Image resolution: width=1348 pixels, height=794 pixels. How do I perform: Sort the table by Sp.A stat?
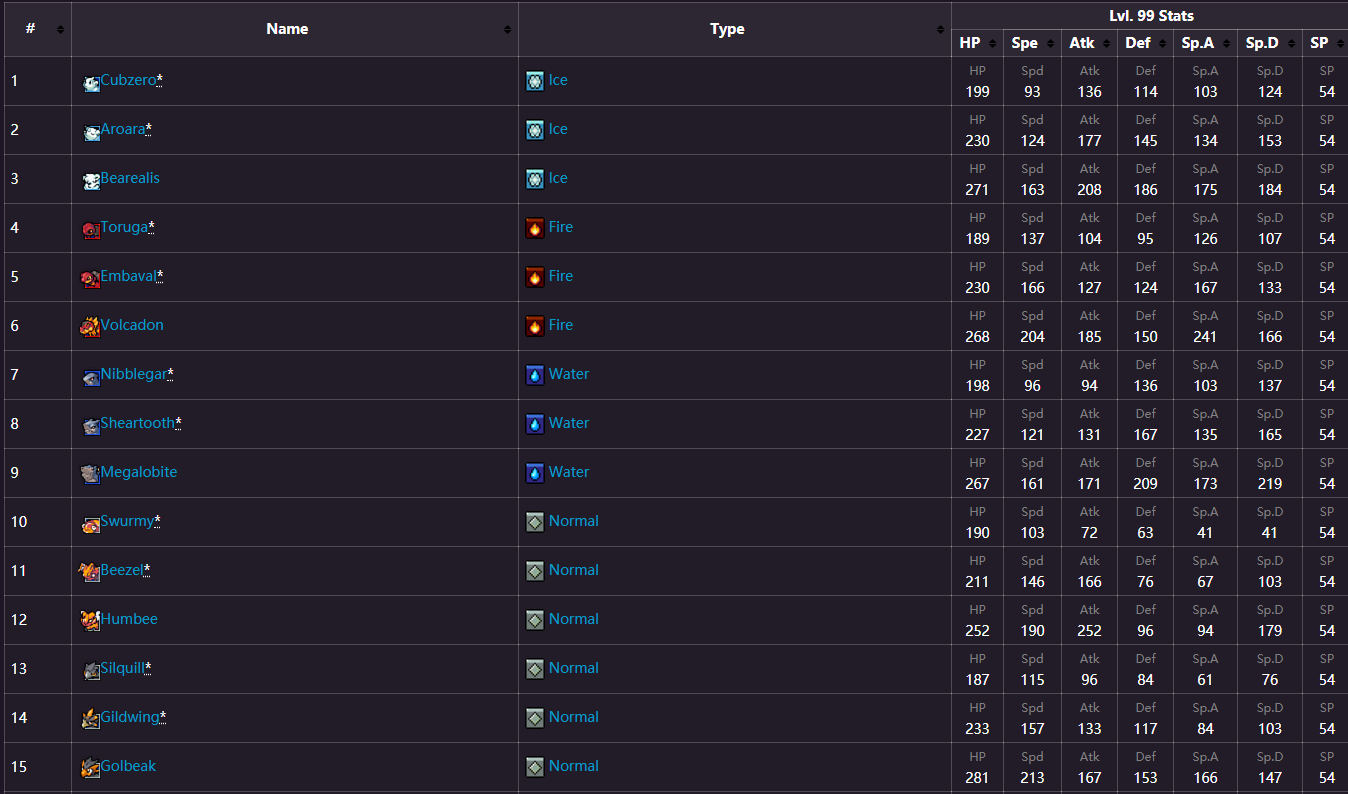click(1205, 43)
